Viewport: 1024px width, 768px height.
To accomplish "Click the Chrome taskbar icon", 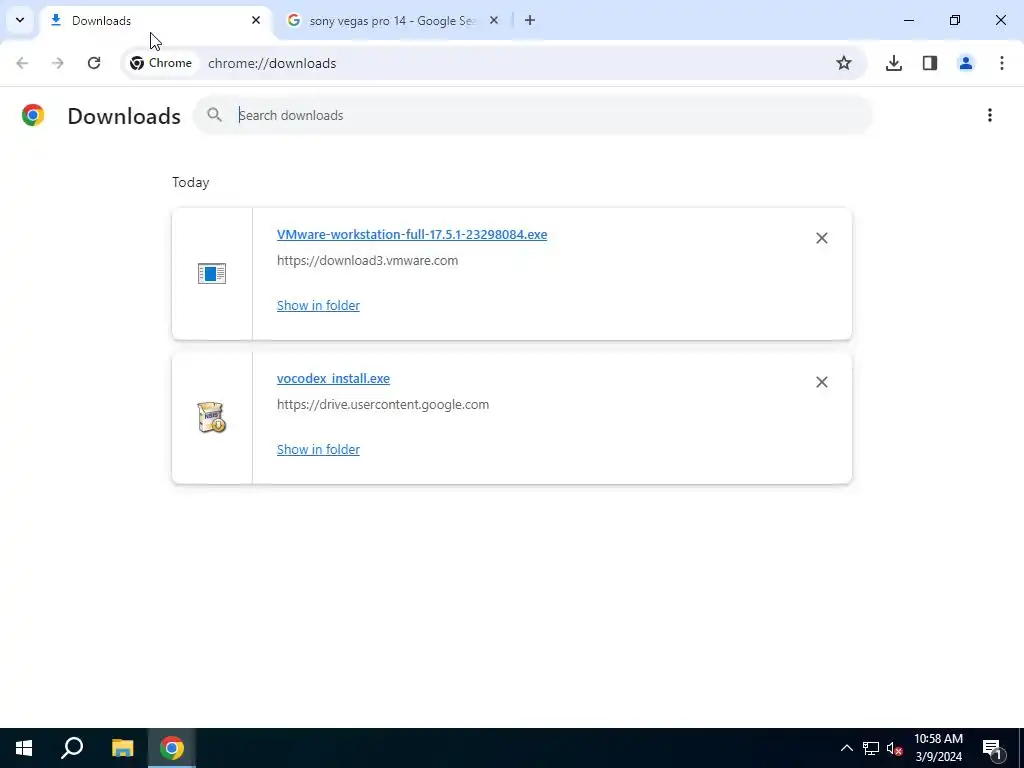I will [x=172, y=748].
